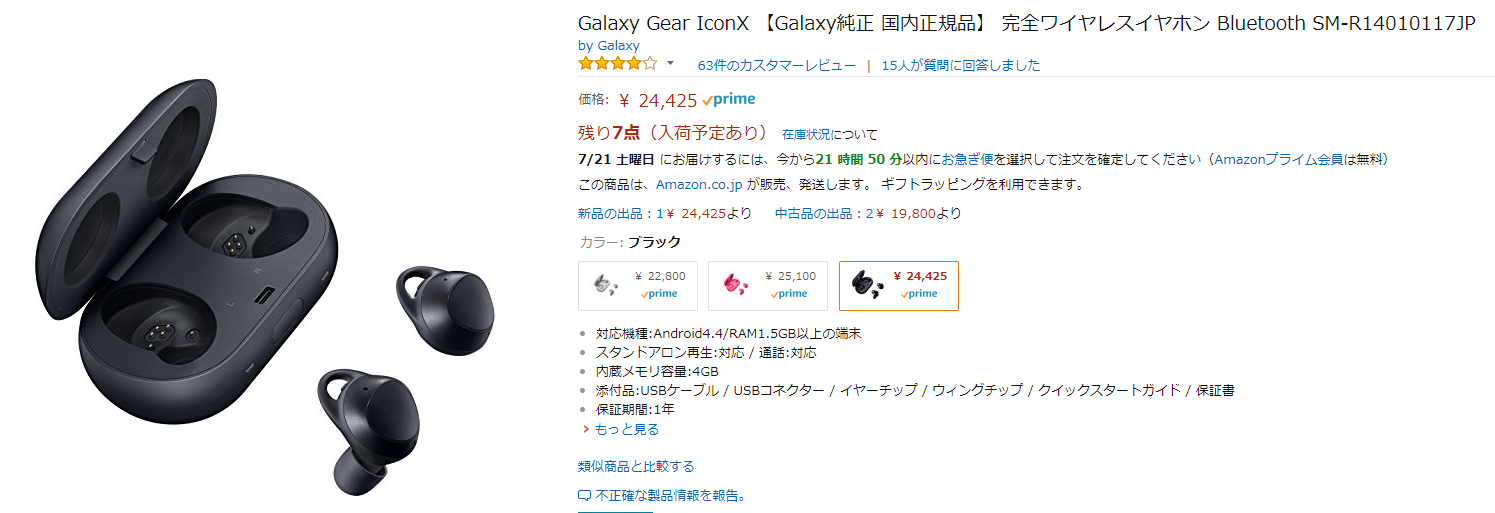Select the black color option at ¥24,425
The height and width of the screenshot is (513, 1495).
[898, 285]
